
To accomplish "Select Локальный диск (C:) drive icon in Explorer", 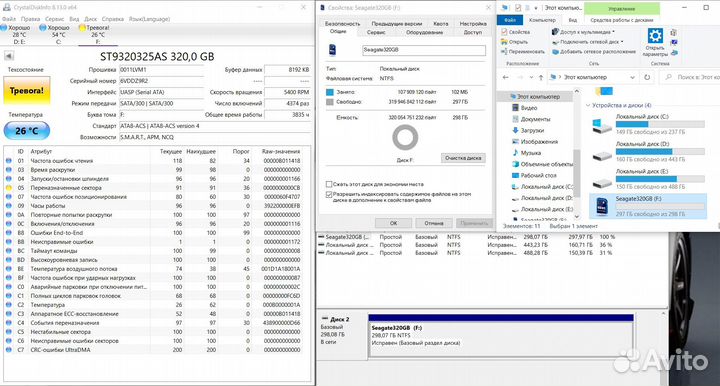I will coord(601,125).
